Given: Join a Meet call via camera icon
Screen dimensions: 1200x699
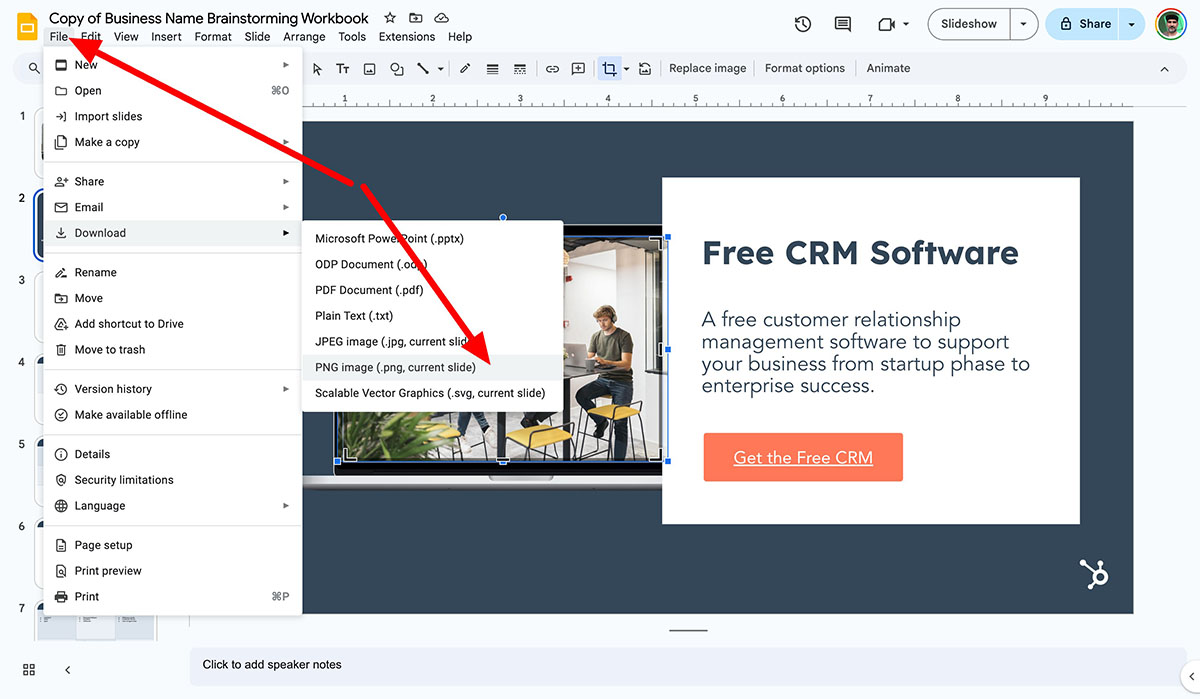Looking at the screenshot, I should 885,23.
